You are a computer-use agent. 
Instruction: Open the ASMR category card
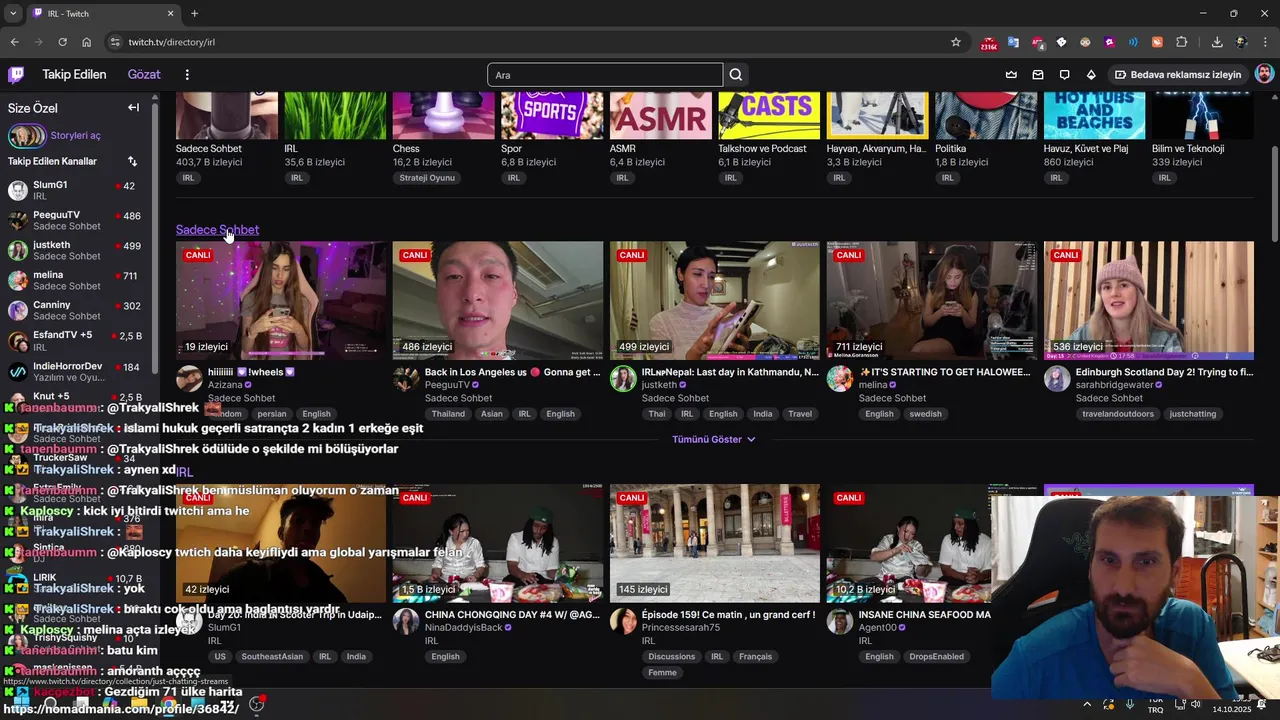pos(660,115)
